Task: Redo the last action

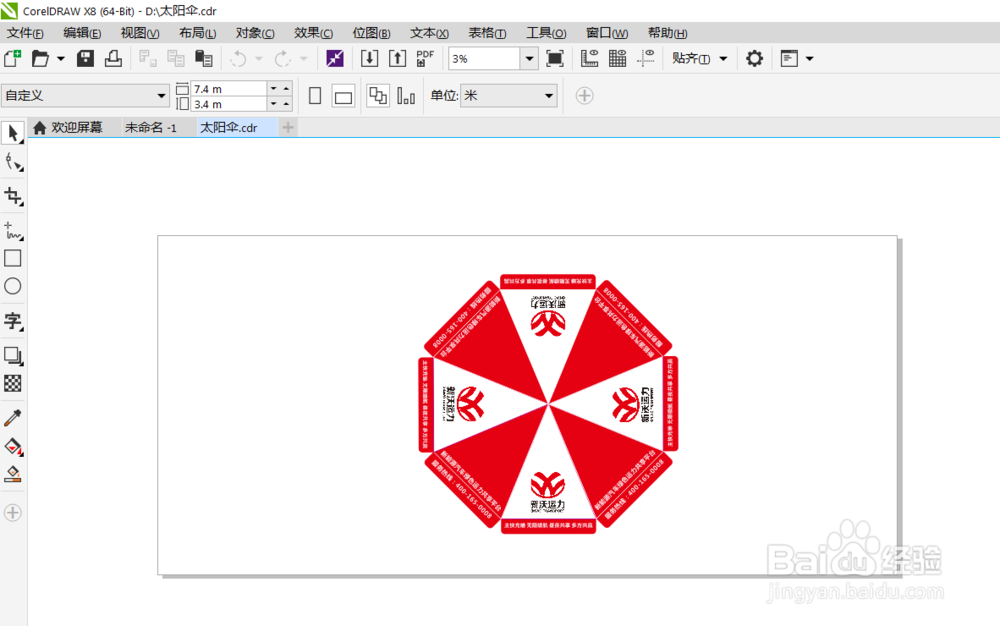Action: click(x=283, y=59)
